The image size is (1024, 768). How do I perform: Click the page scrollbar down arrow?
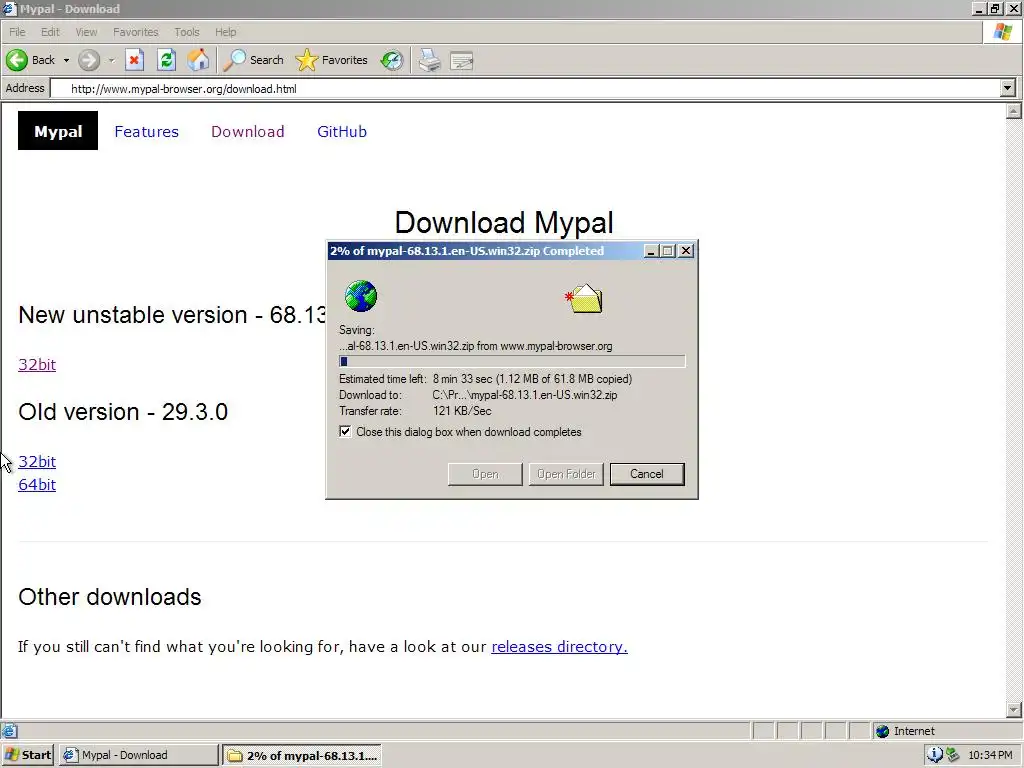1014,710
